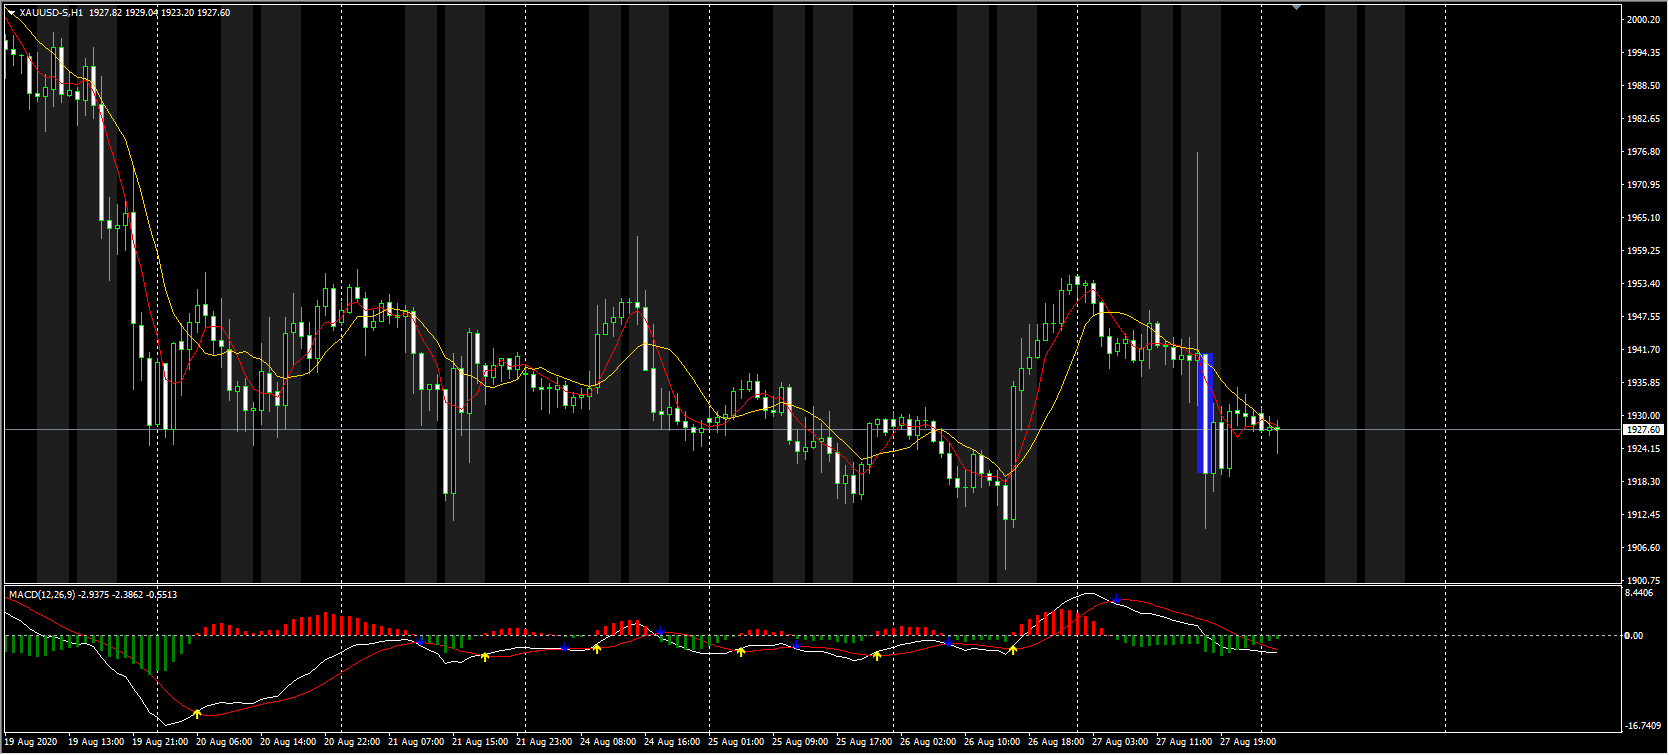Click the 24 Aug 16:00 time label

(672, 742)
